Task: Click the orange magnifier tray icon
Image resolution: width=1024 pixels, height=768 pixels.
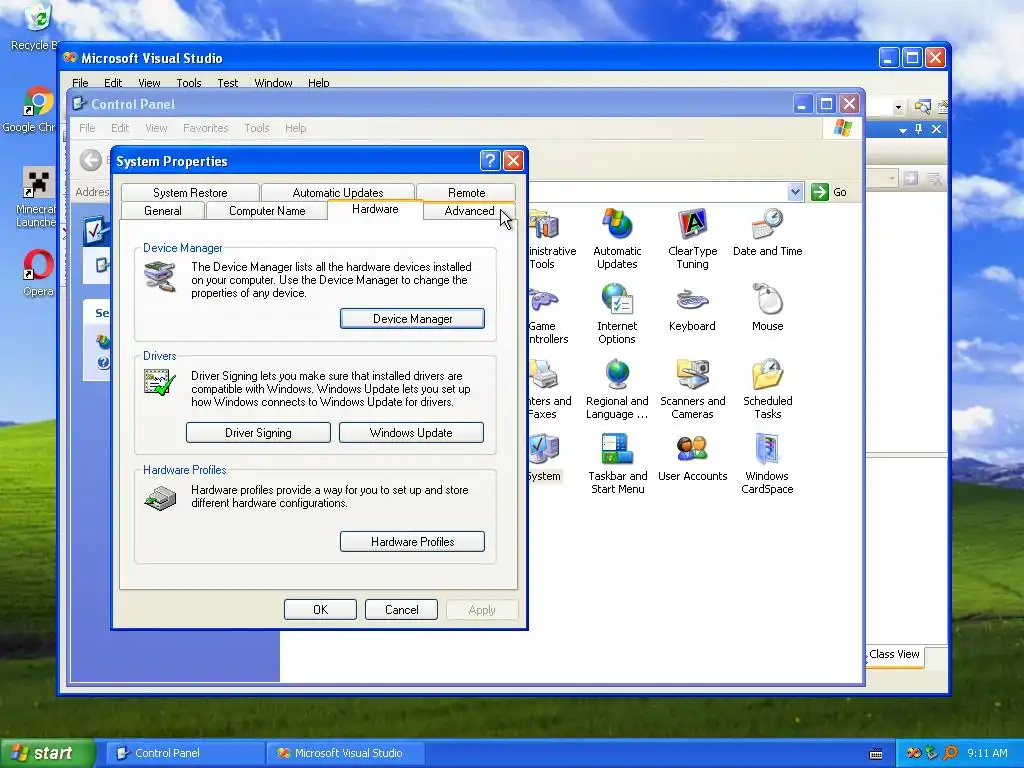Action: [950, 753]
